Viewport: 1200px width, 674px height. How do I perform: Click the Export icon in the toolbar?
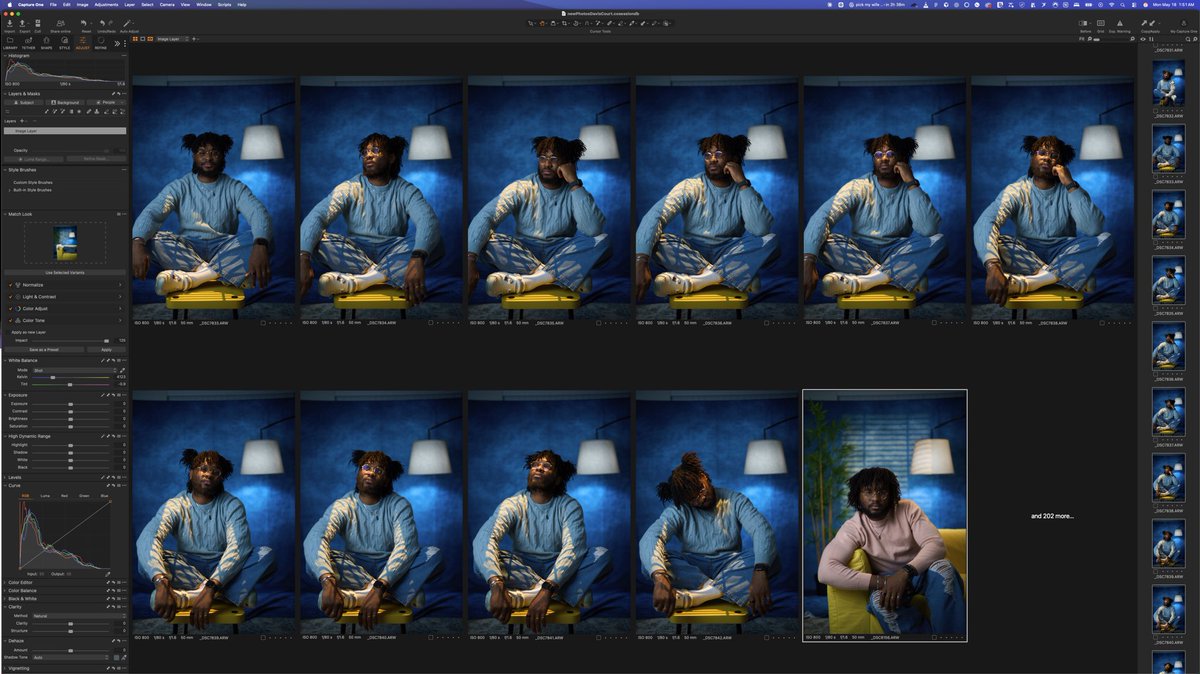click(x=24, y=23)
